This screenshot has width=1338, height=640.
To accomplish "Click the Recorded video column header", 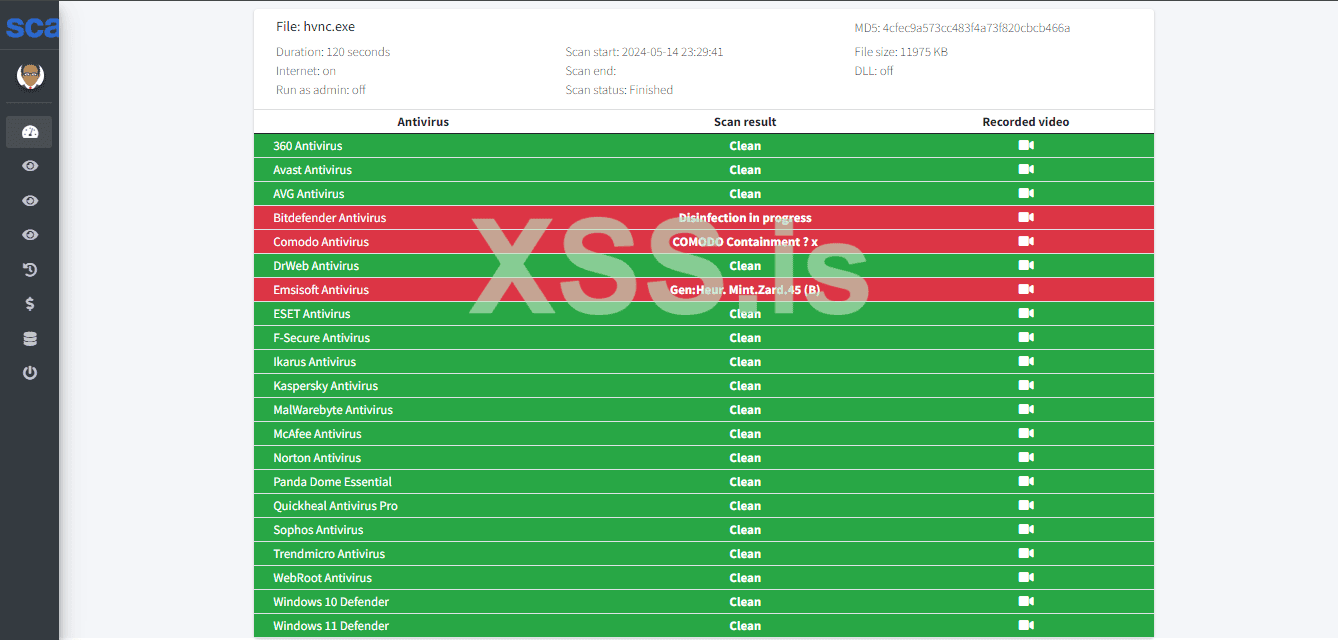I will coord(1026,122).
